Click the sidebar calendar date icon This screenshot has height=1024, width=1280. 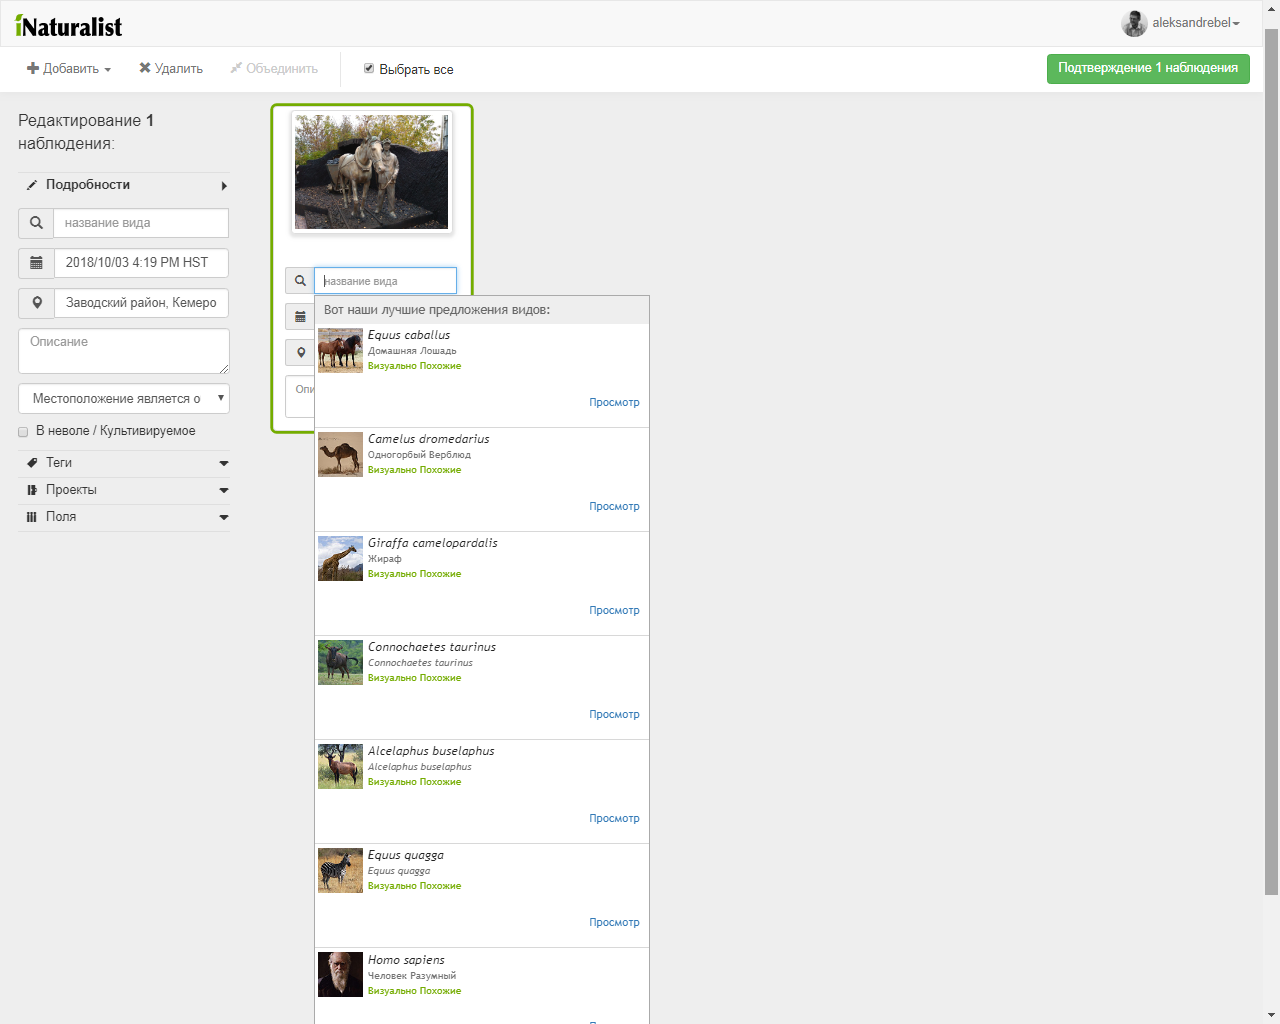click(x=36, y=263)
